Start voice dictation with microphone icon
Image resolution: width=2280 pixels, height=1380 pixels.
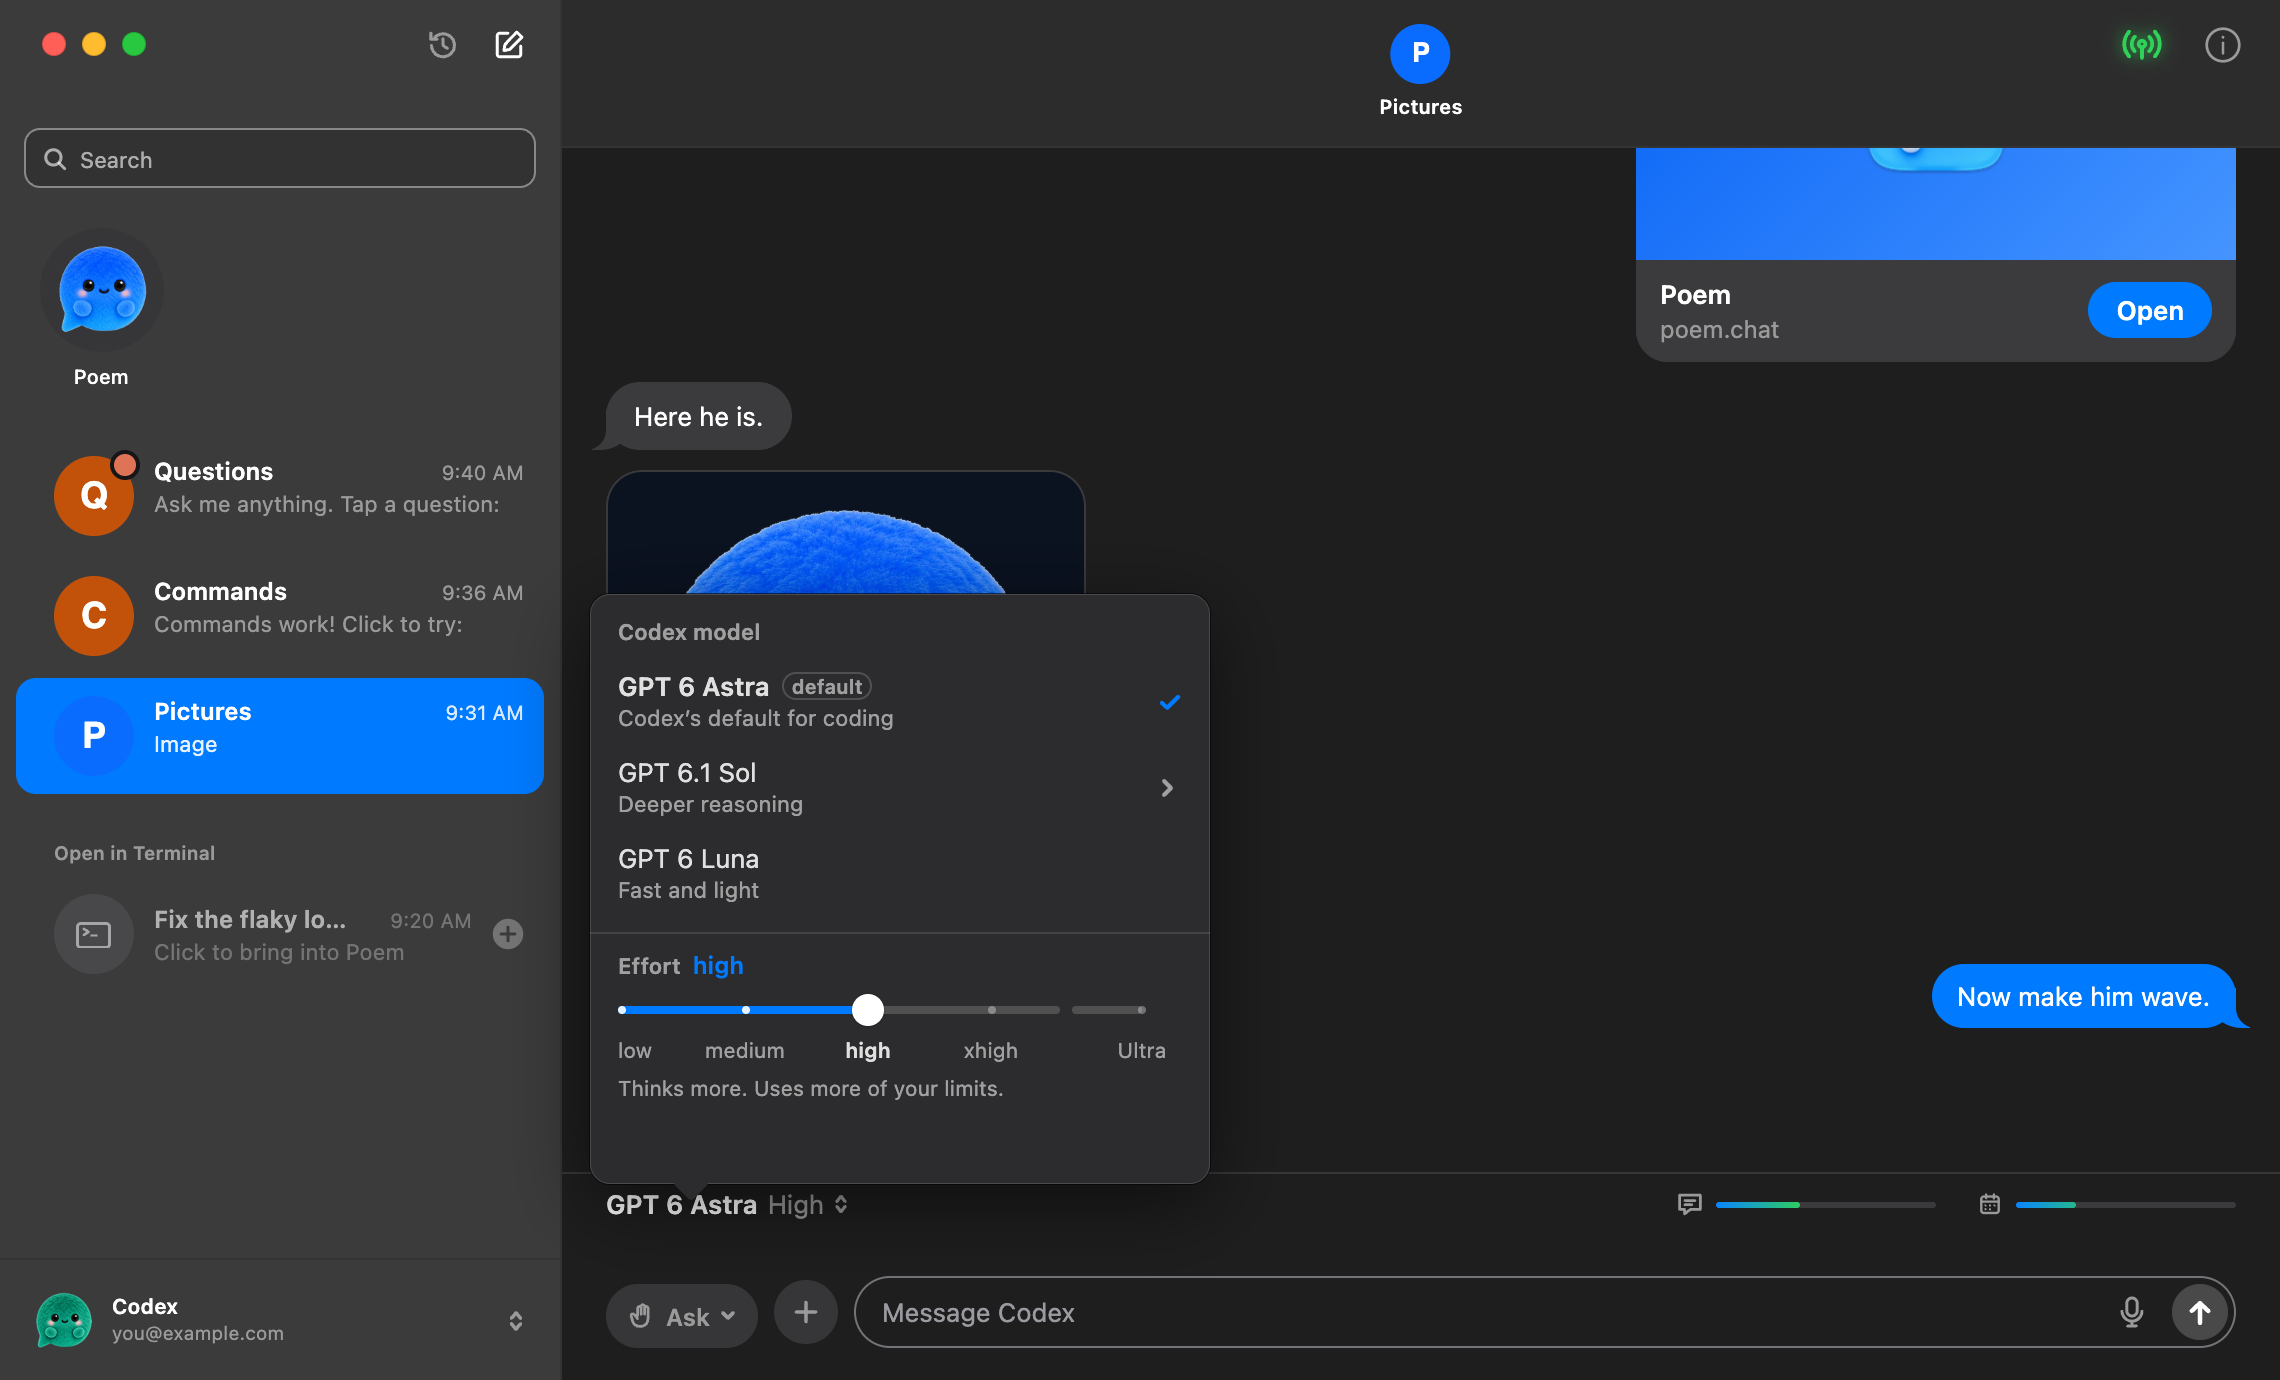pyautogui.click(x=2131, y=1312)
